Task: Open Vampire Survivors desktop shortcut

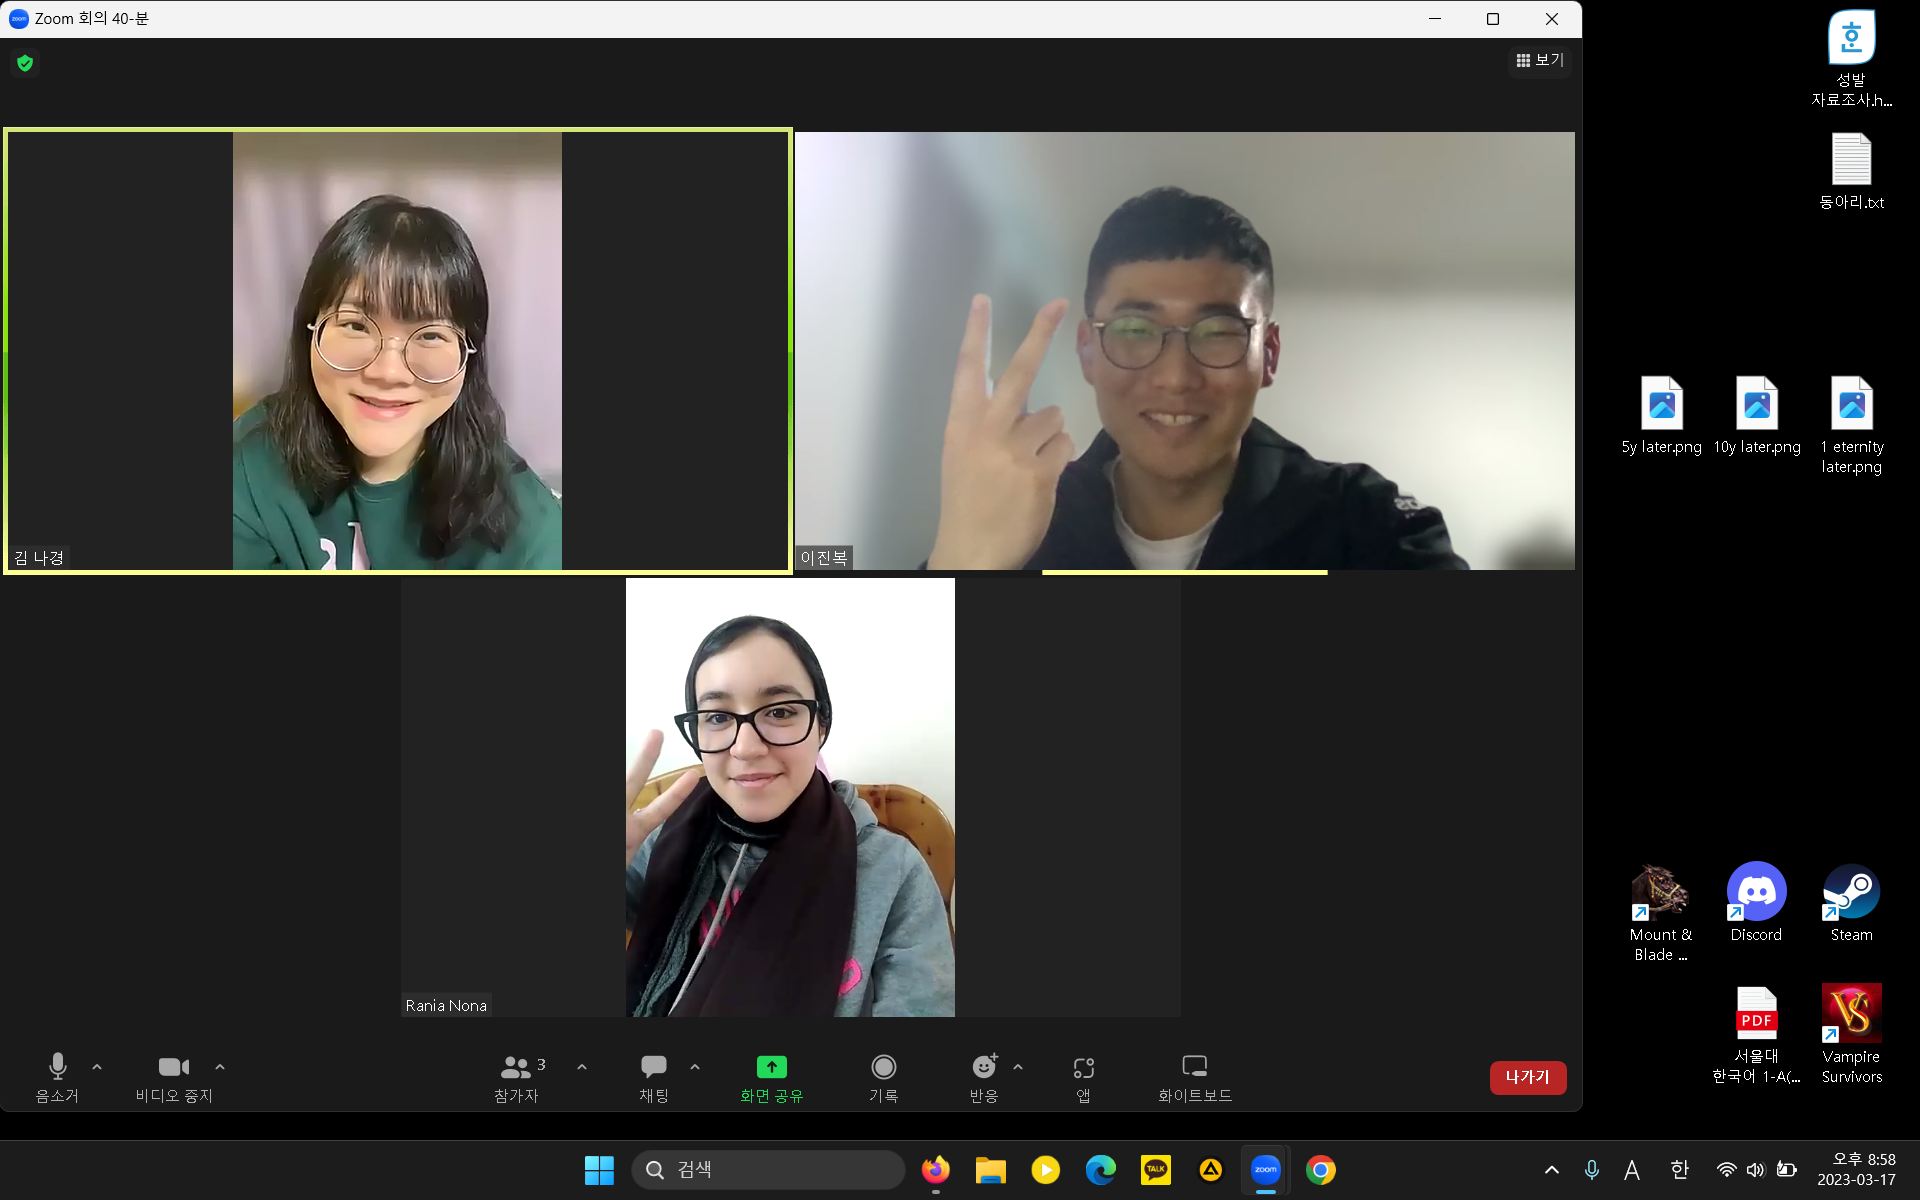Action: point(1851,1034)
